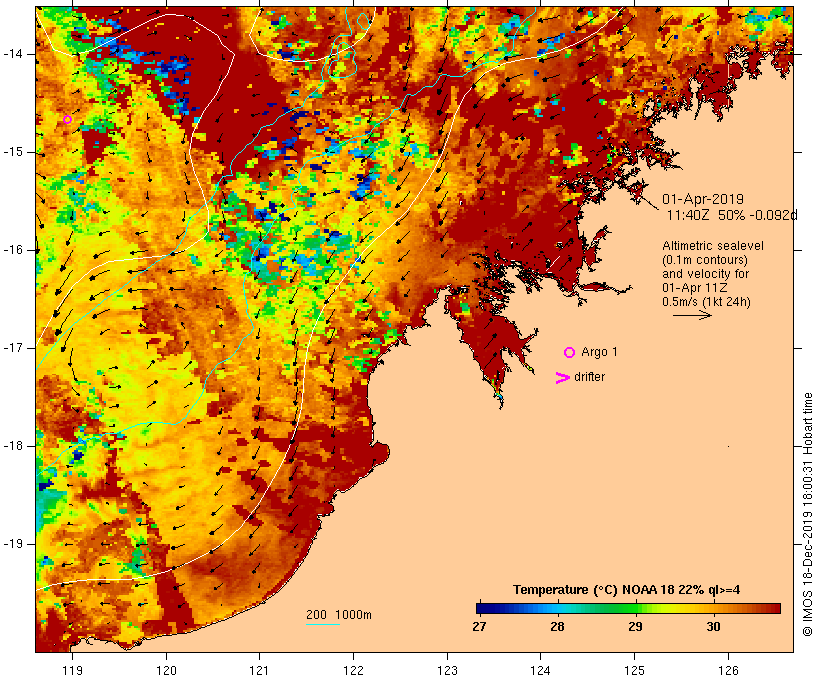
Task: Click the longitude label 120
Action: [x=166, y=671]
